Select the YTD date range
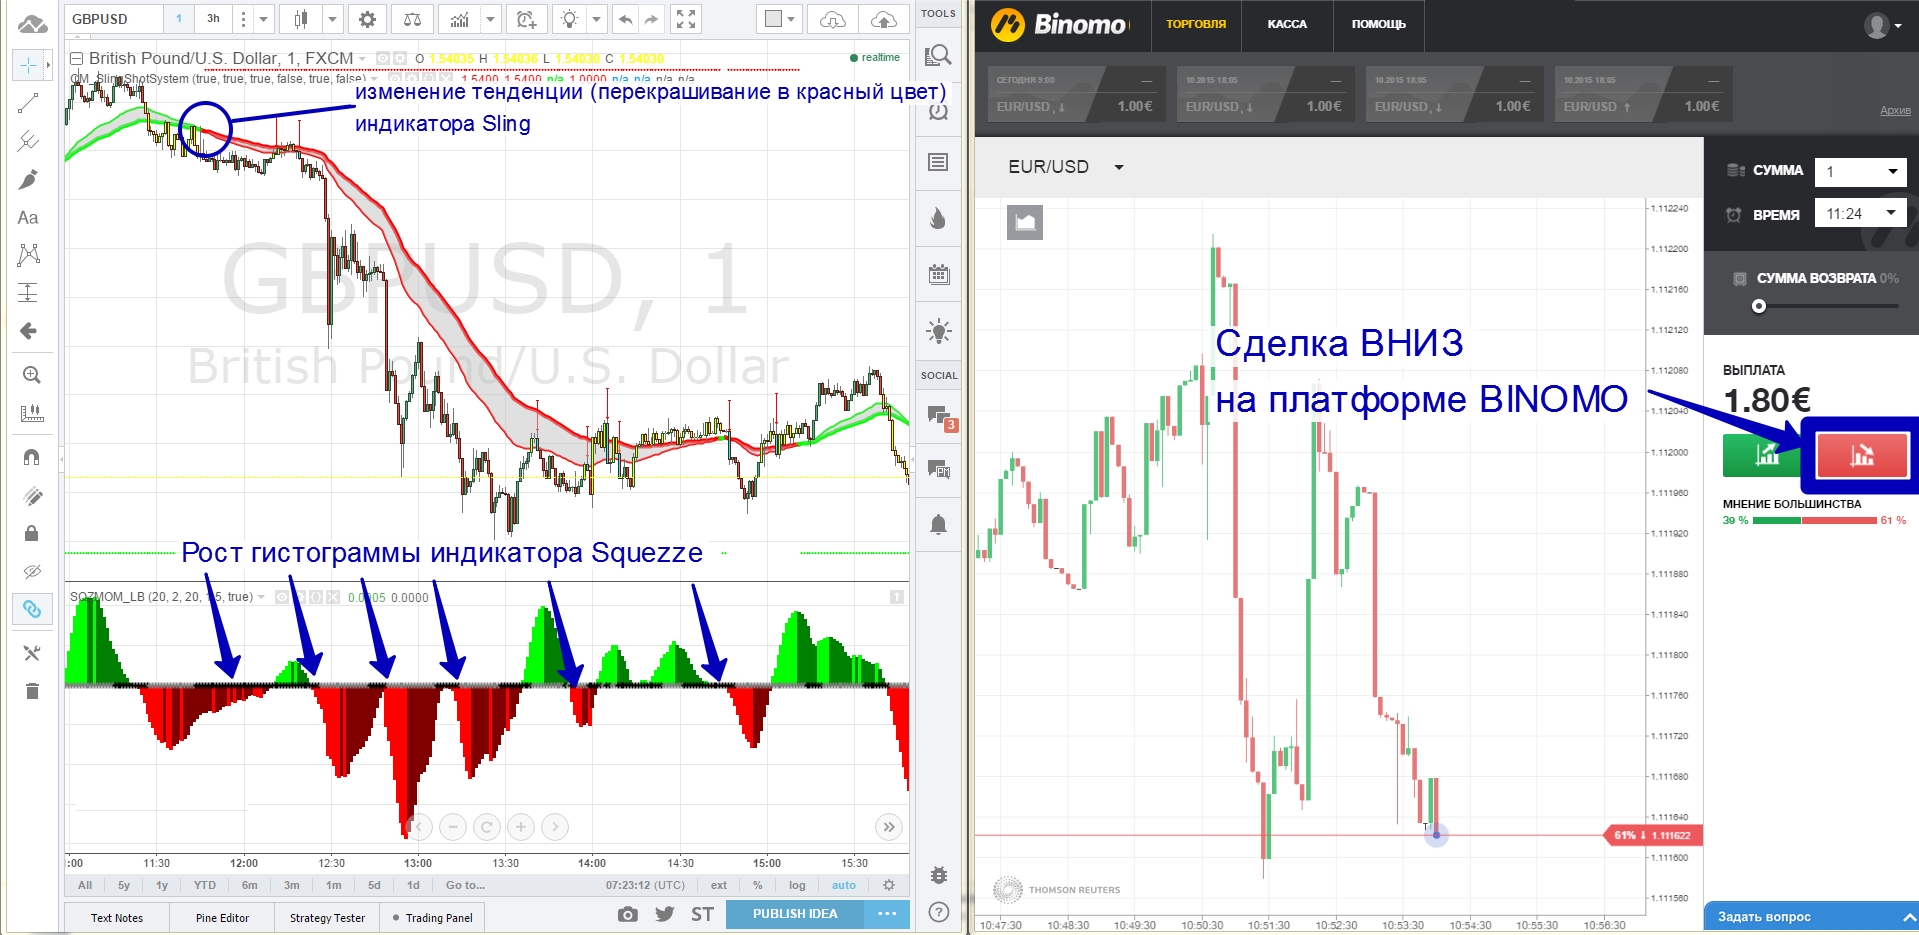The height and width of the screenshot is (935, 1919). [204, 885]
